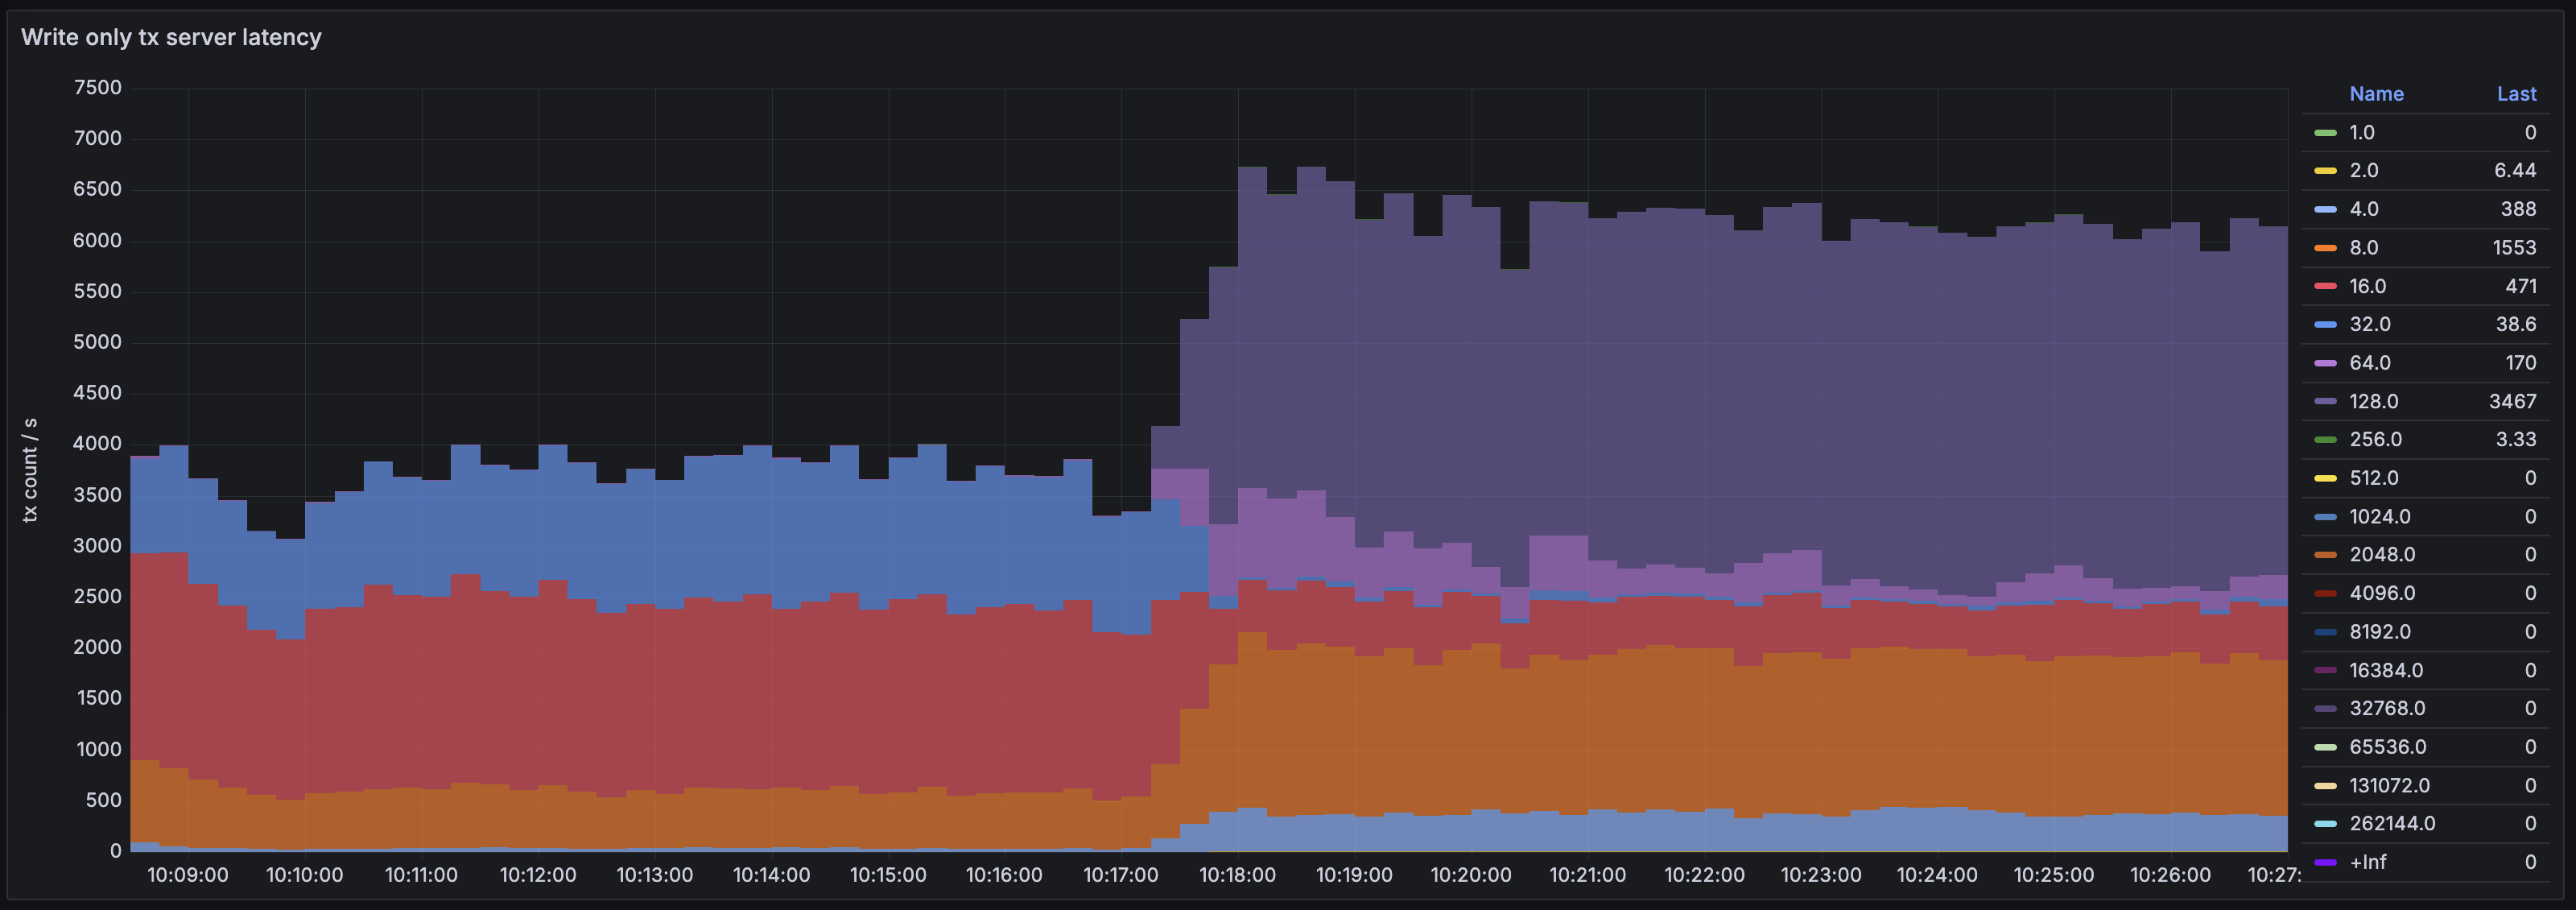This screenshot has width=2576, height=910.
Task: Click the Last value 388 for 4.0
Action: click(x=2518, y=209)
